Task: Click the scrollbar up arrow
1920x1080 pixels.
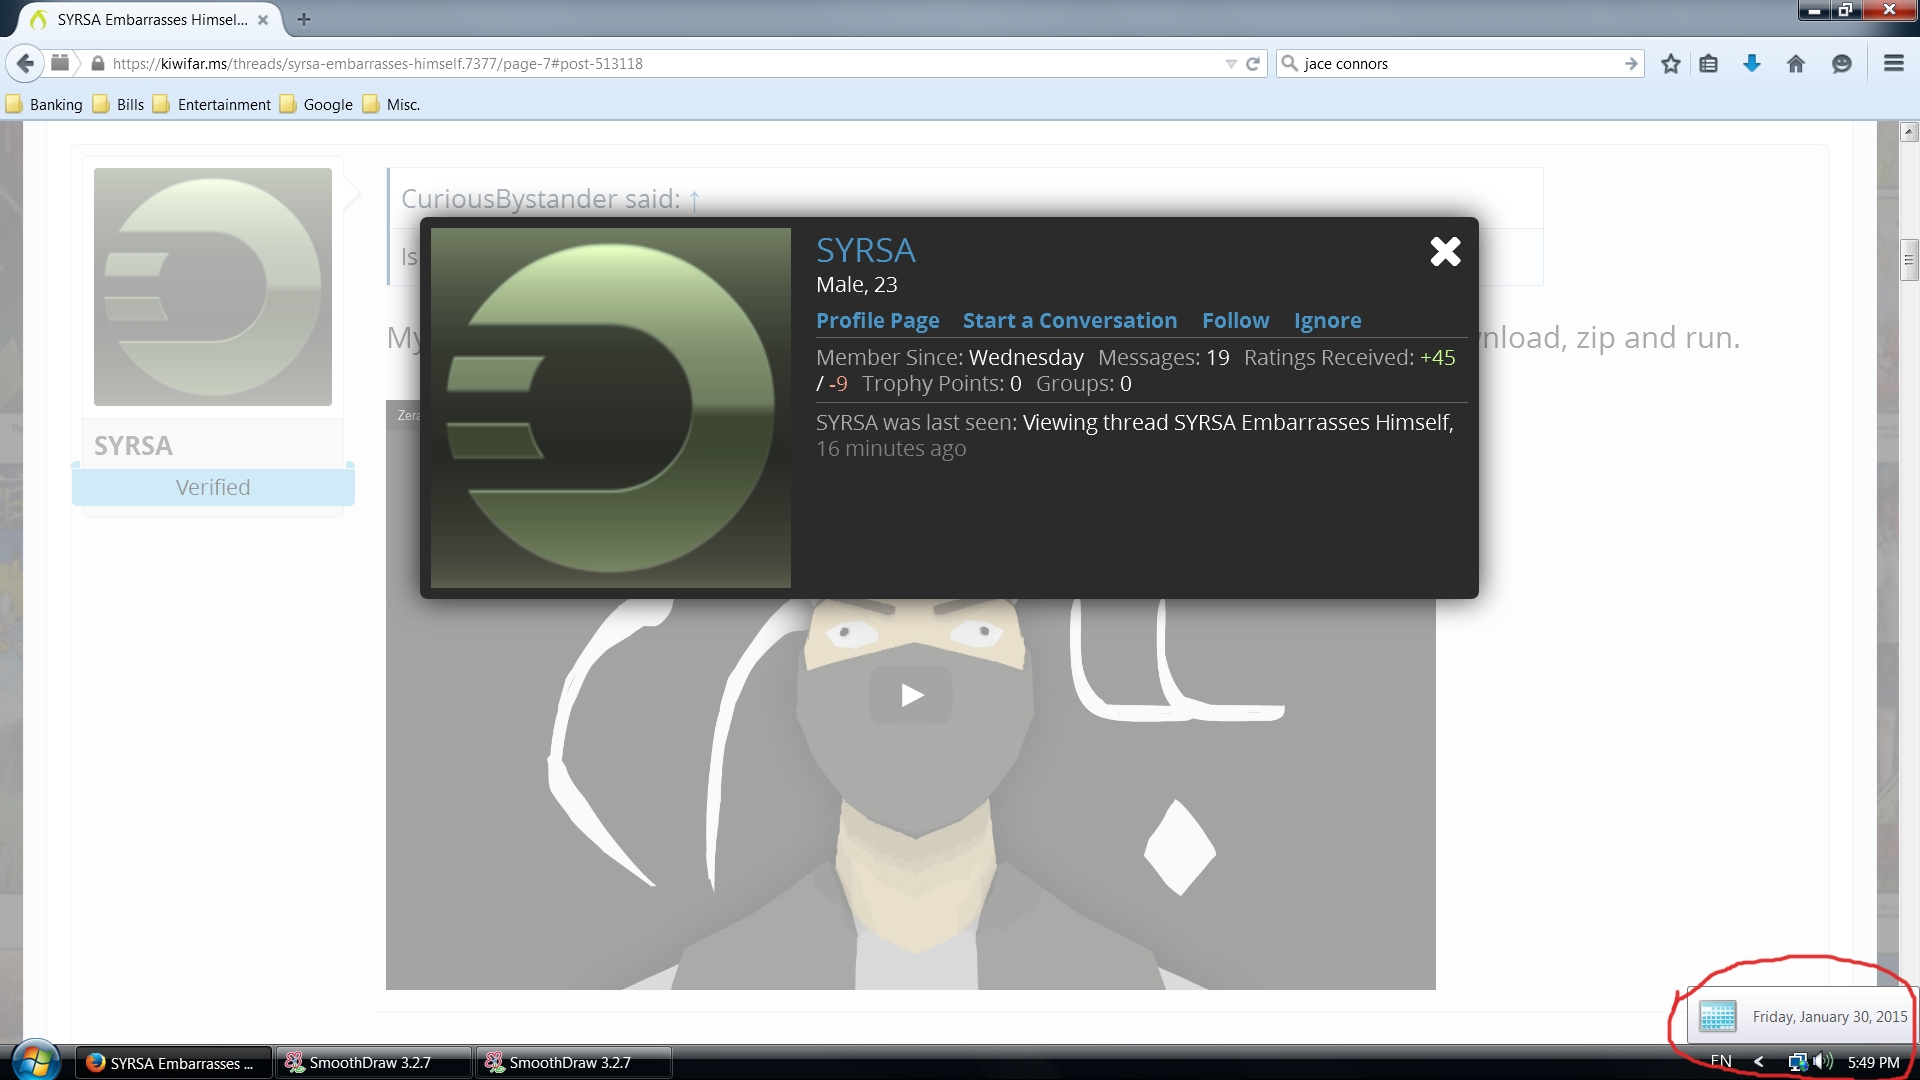Action: click(1909, 131)
